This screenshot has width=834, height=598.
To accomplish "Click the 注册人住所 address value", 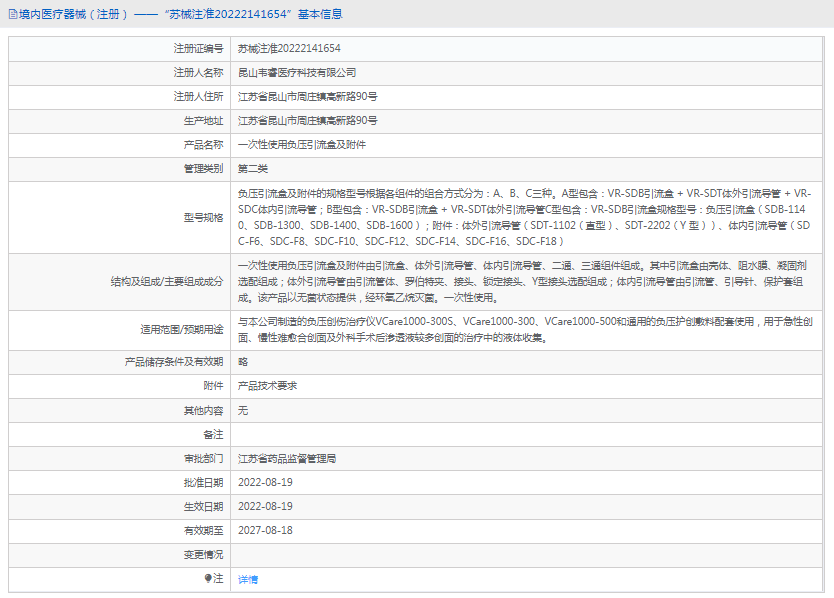I will (x=307, y=97).
